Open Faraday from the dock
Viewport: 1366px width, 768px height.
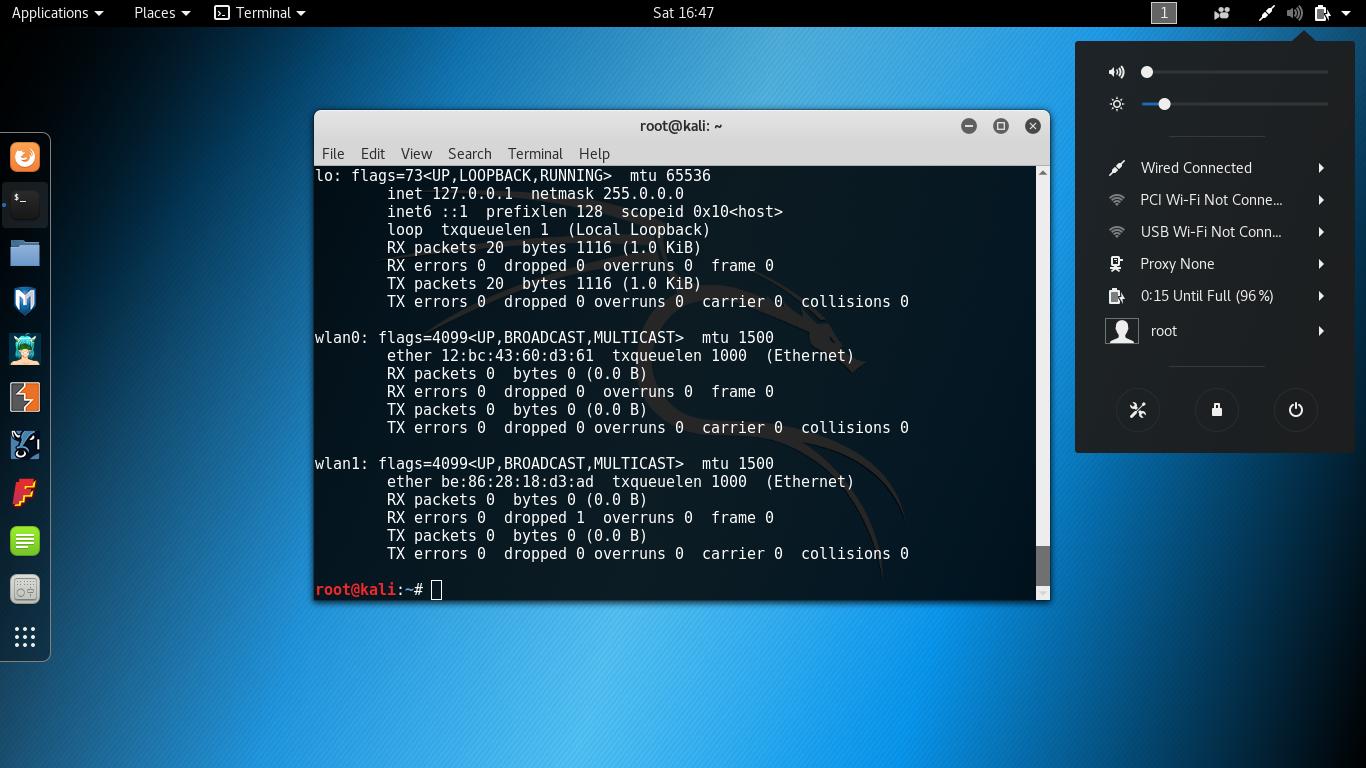(24, 493)
